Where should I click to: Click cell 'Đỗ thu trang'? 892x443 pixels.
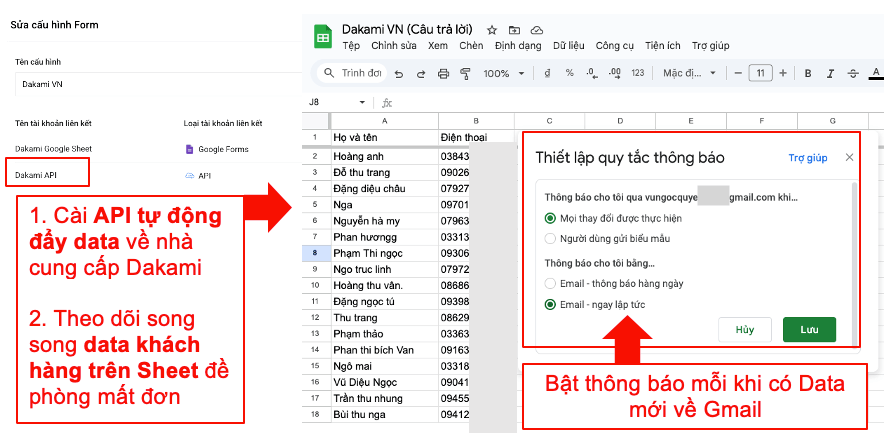coord(385,172)
